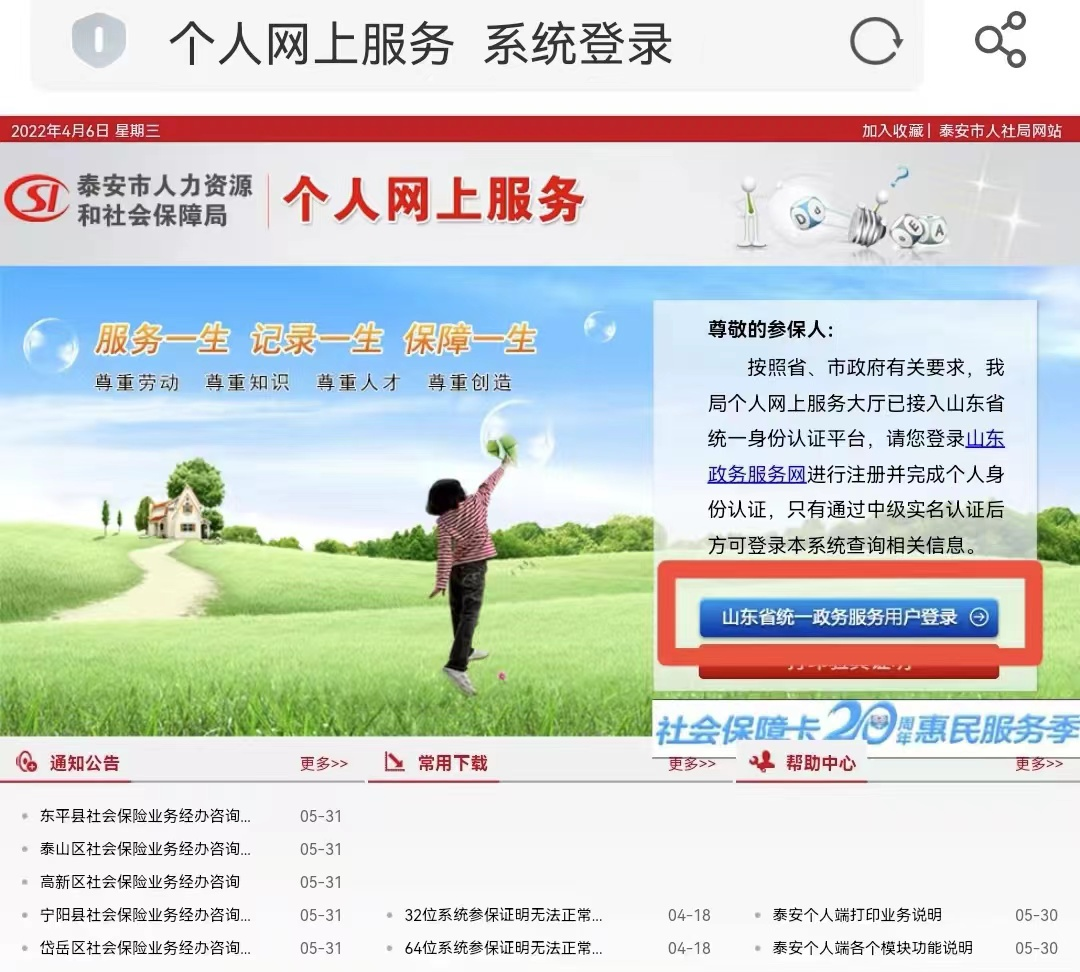
Task: Click the 通知公告 section icon
Action: click(x=26, y=762)
